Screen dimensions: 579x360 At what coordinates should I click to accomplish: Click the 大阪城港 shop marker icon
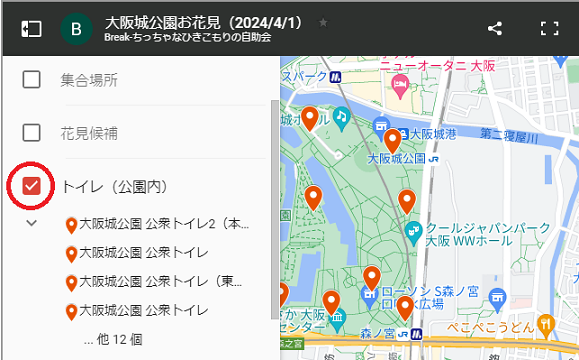click(x=381, y=127)
